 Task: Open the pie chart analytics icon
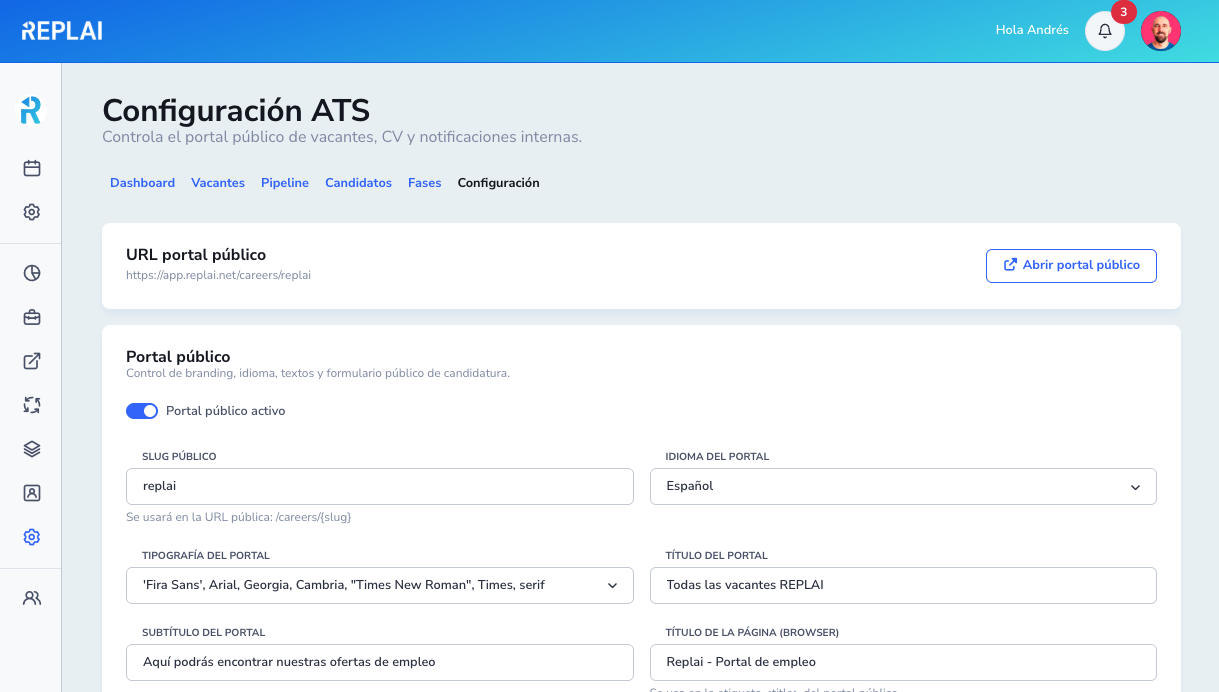pos(31,272)
